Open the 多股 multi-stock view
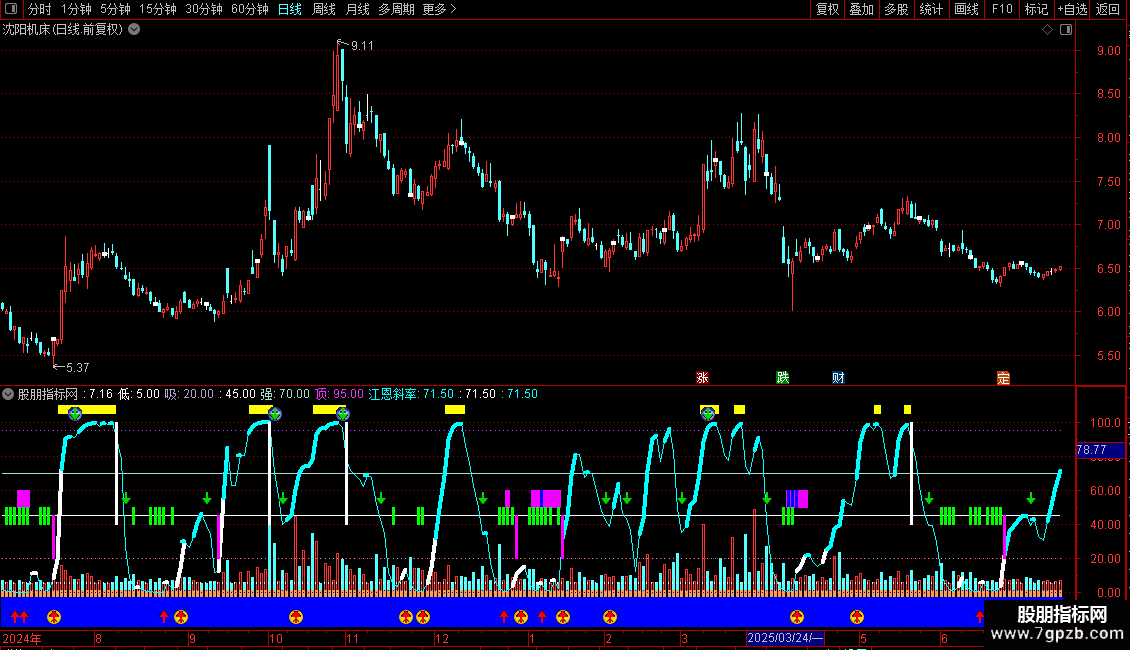The image size is (1130, 650). (x=897, y=9)
